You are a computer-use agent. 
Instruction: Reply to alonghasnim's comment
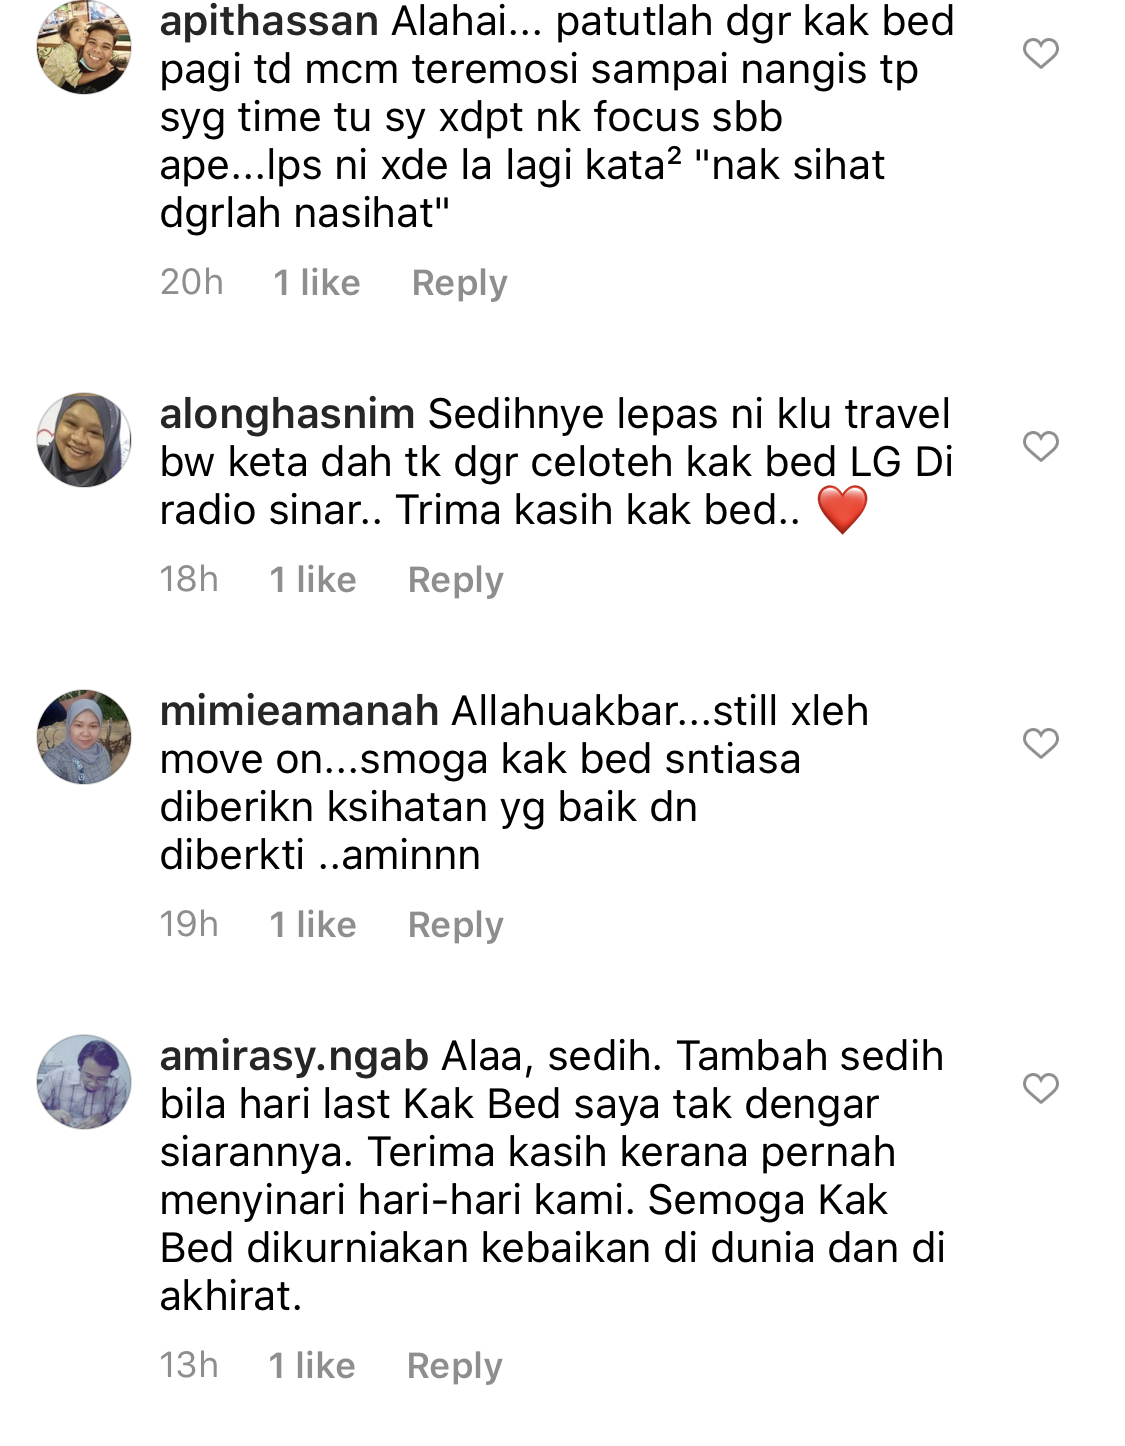pyautogui.click(x=456, y=580)
